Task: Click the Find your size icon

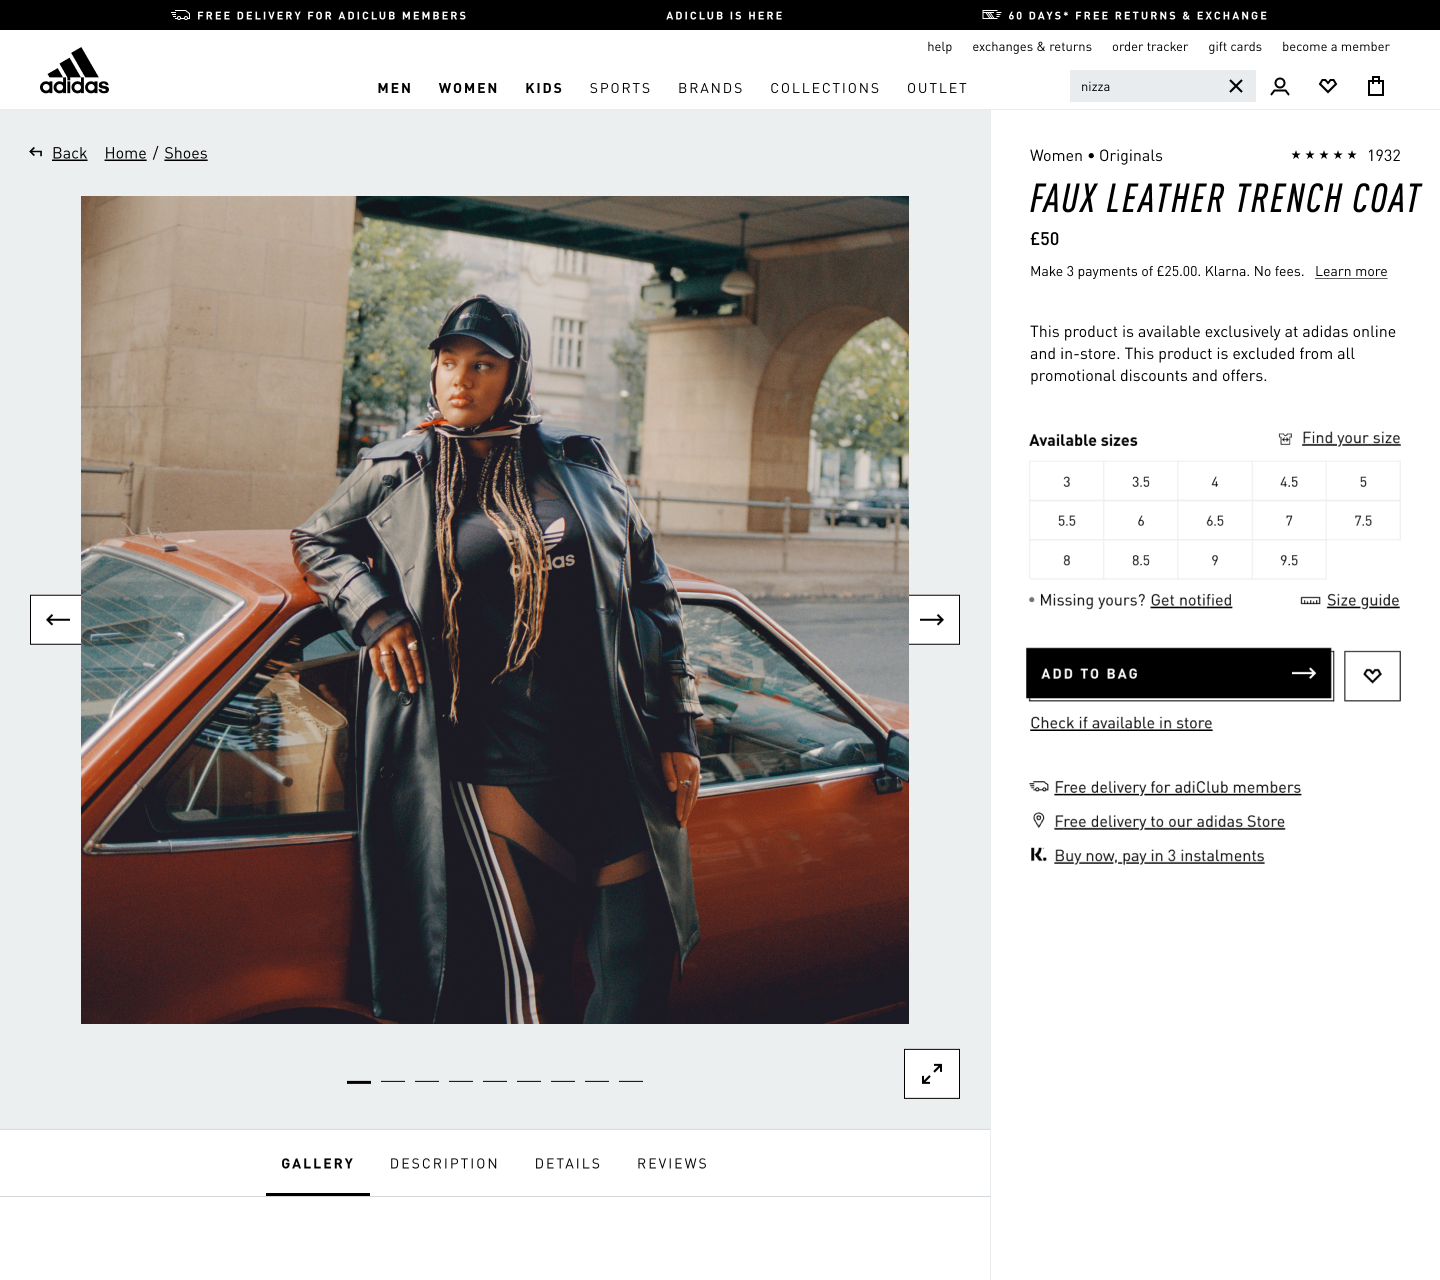Action: [1286, 439]
